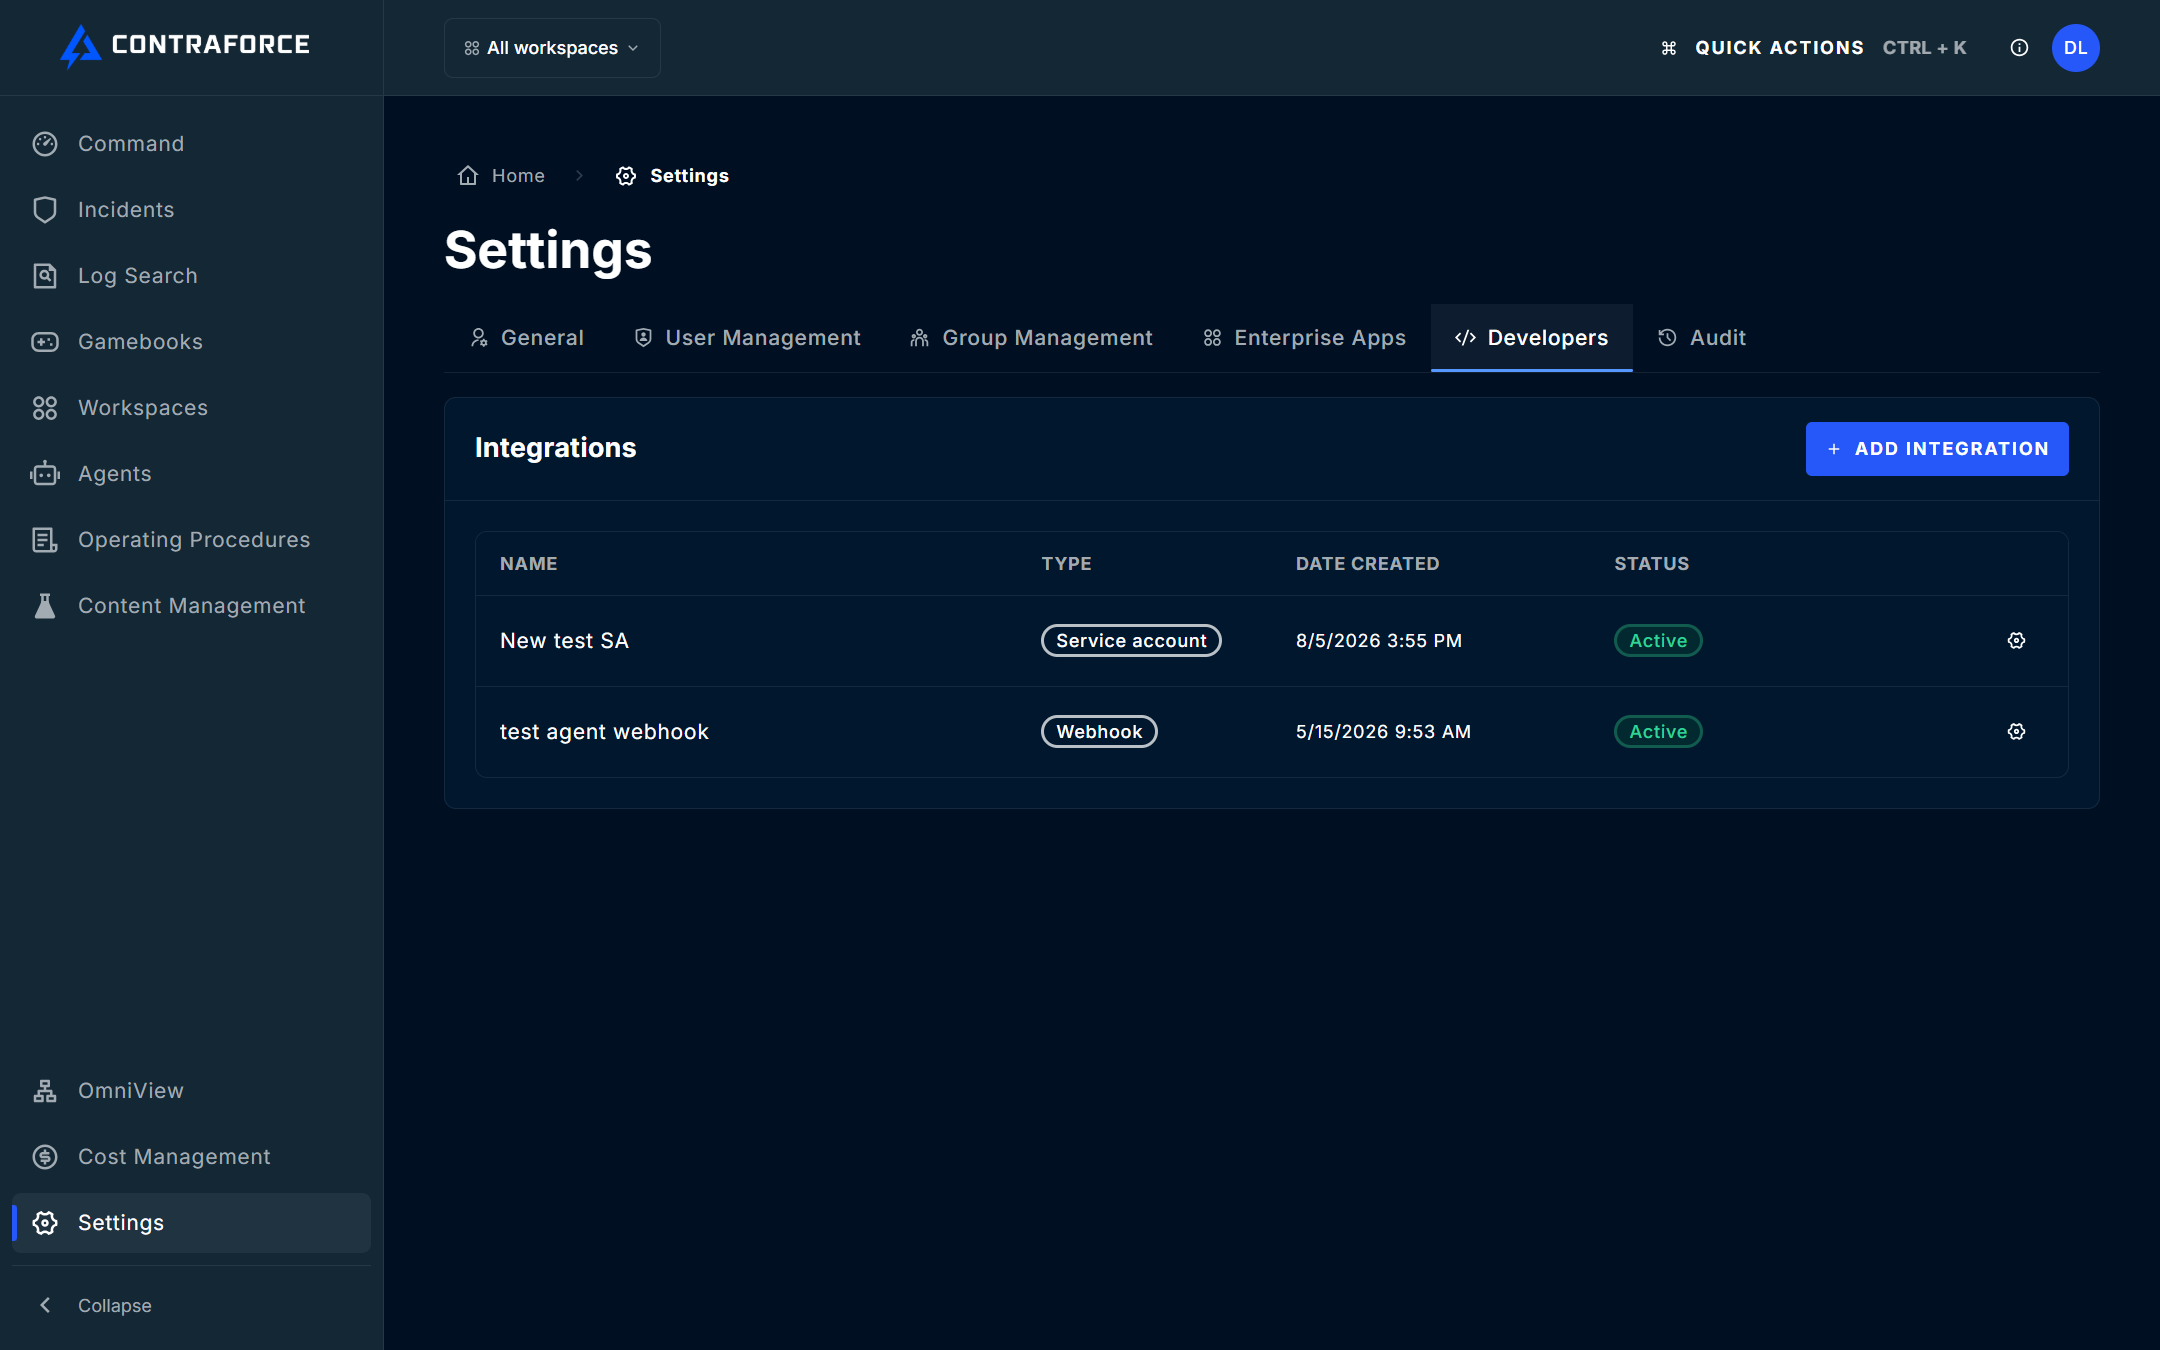
Task: Click the Integrations section heading
Action: point(555,448)
